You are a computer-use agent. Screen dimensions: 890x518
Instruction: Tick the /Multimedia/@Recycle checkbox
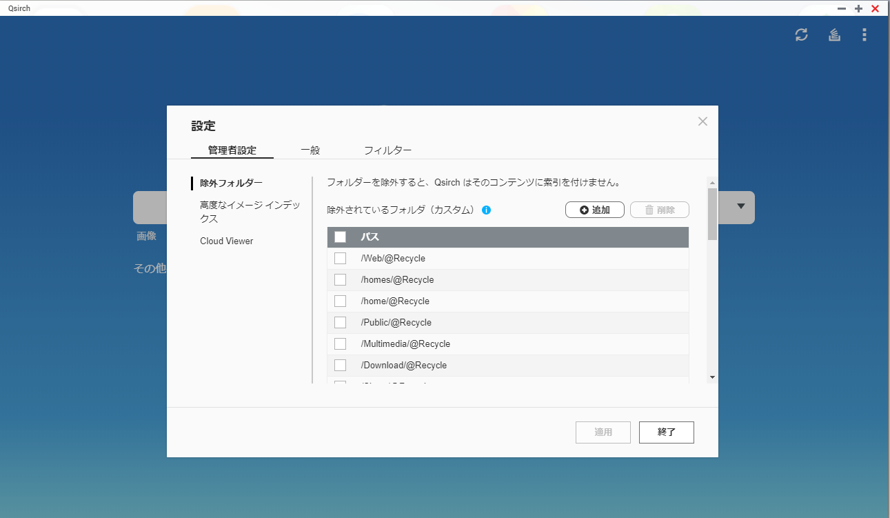click(x=340, y=344)
